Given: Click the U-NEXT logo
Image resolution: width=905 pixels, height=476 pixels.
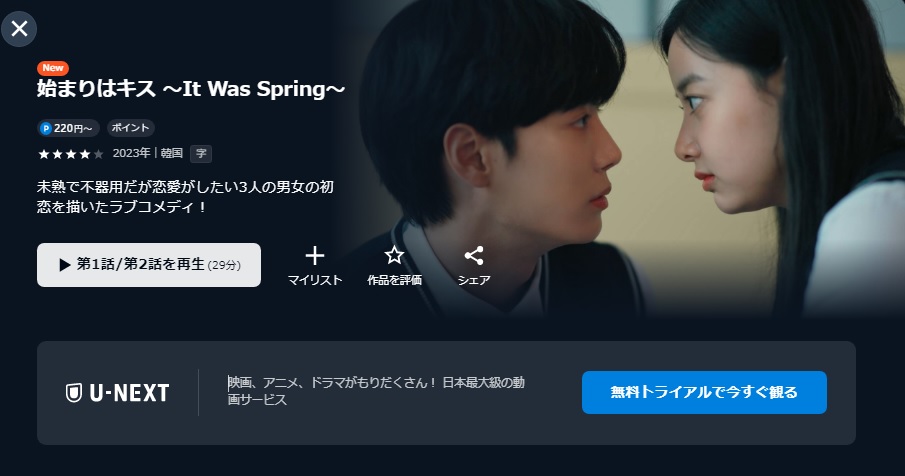Looking at the screenshot, I should click(117, 393).
